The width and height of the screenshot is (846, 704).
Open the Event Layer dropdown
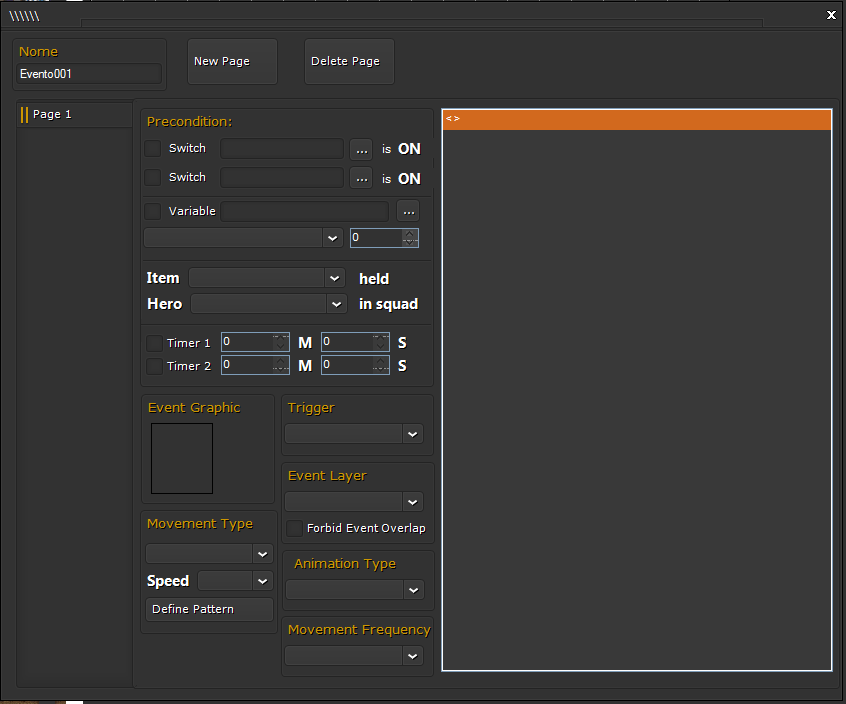point(354,502)
